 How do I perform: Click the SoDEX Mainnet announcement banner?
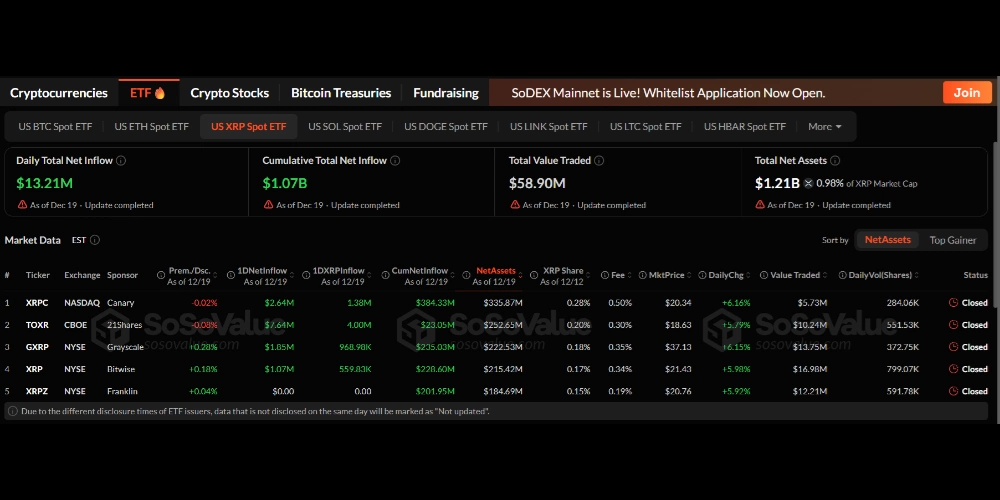[668, 93]
